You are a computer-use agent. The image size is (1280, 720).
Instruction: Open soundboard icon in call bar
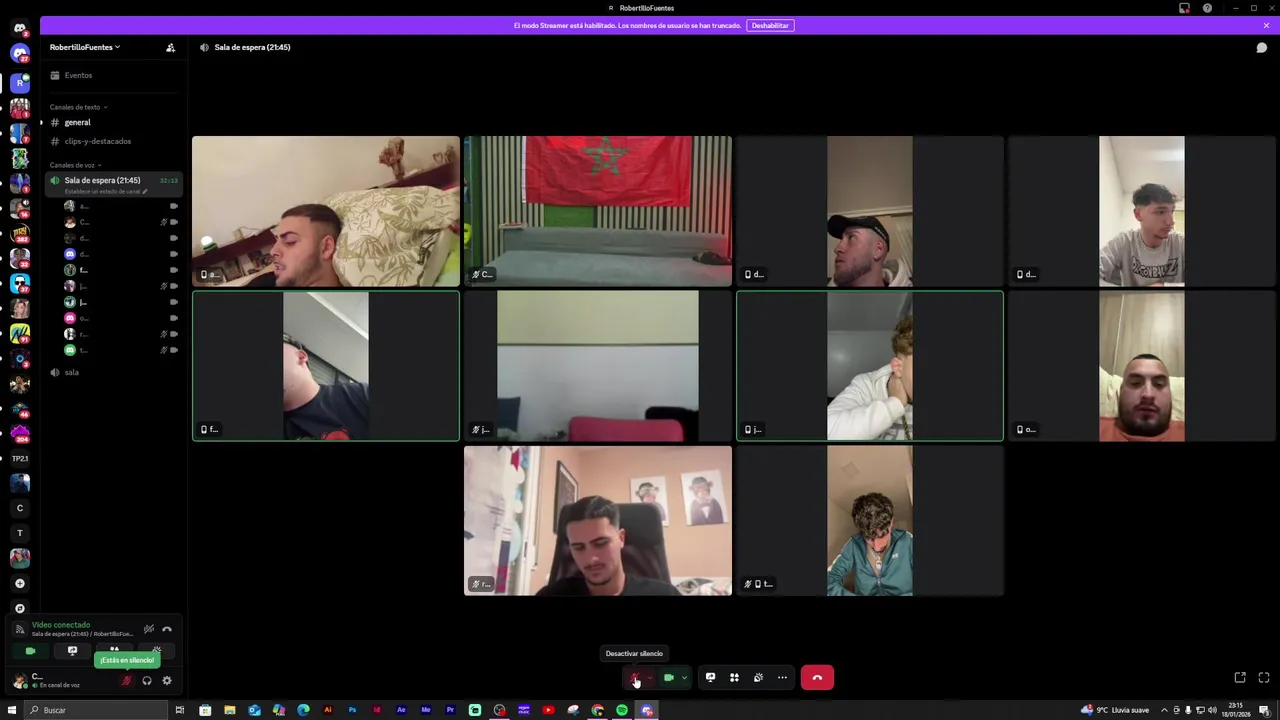(x=758, y=678)
